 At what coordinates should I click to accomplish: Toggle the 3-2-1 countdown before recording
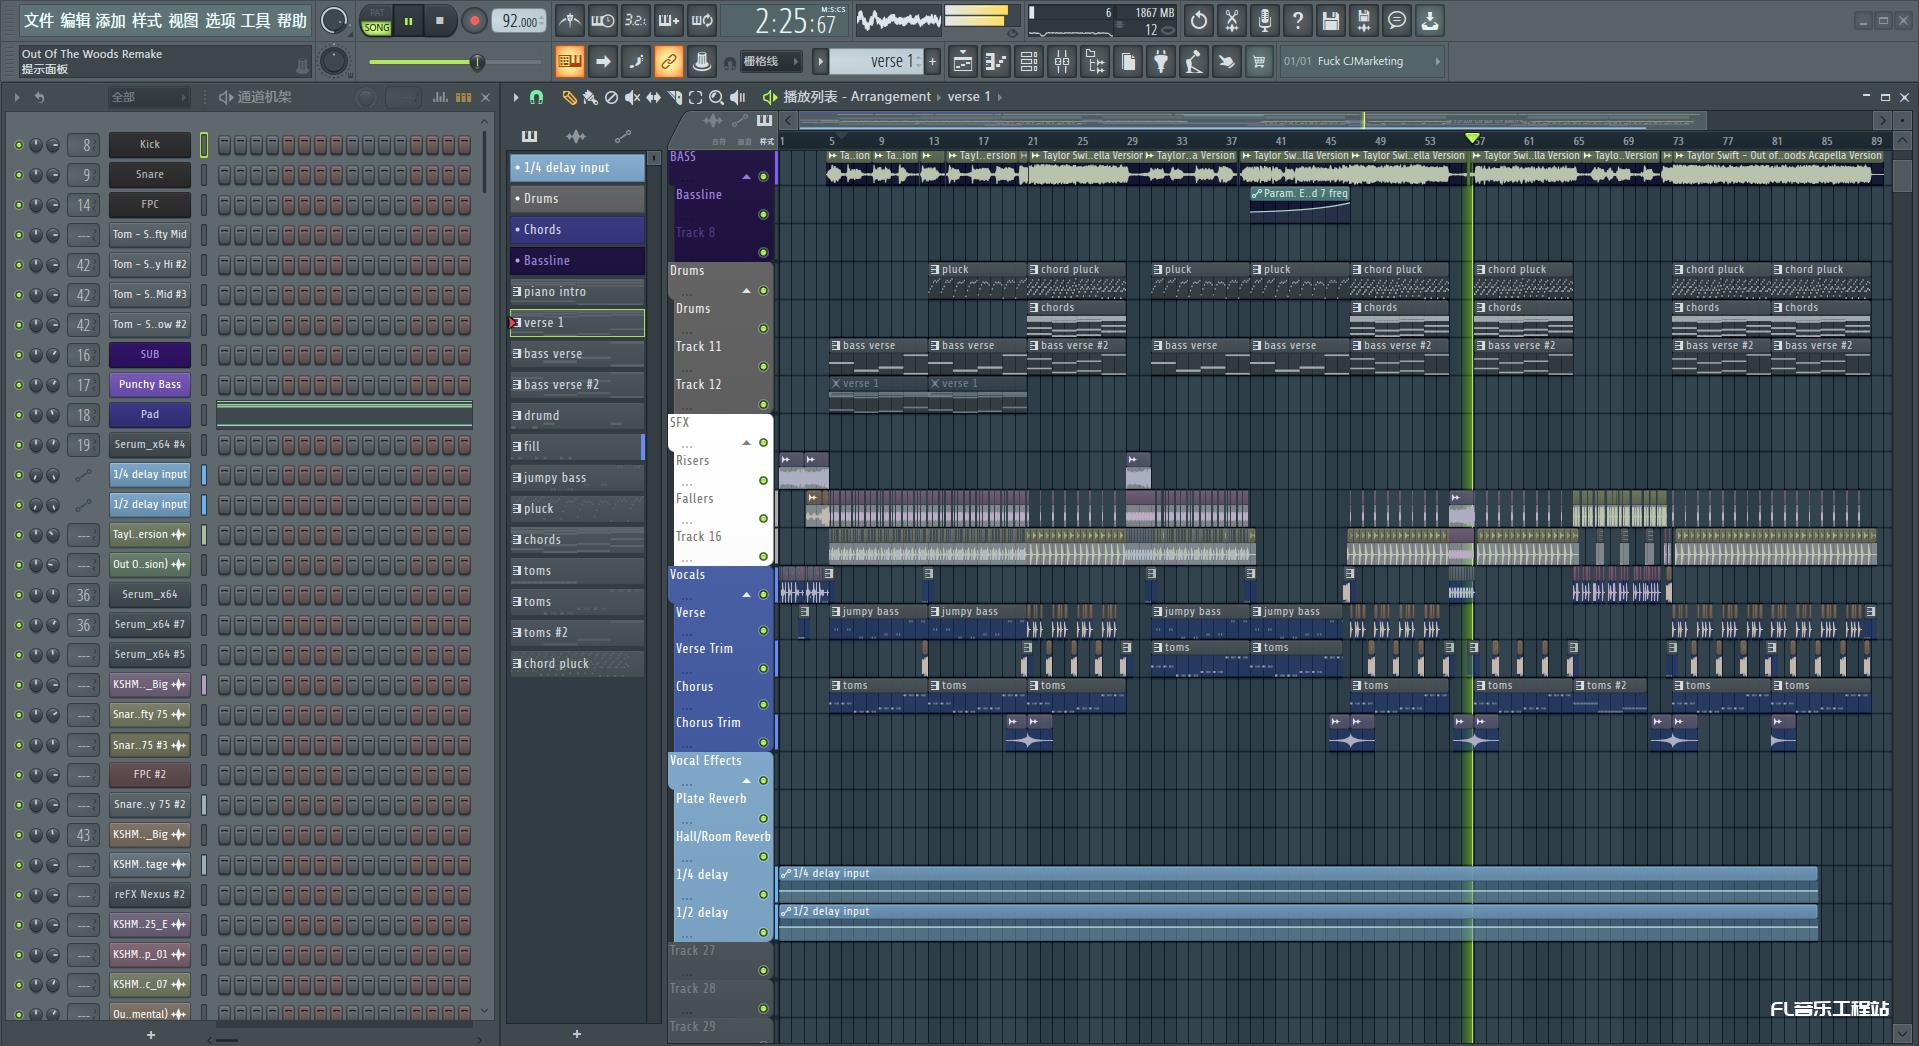pyautogui.click(x=636, y=20)
